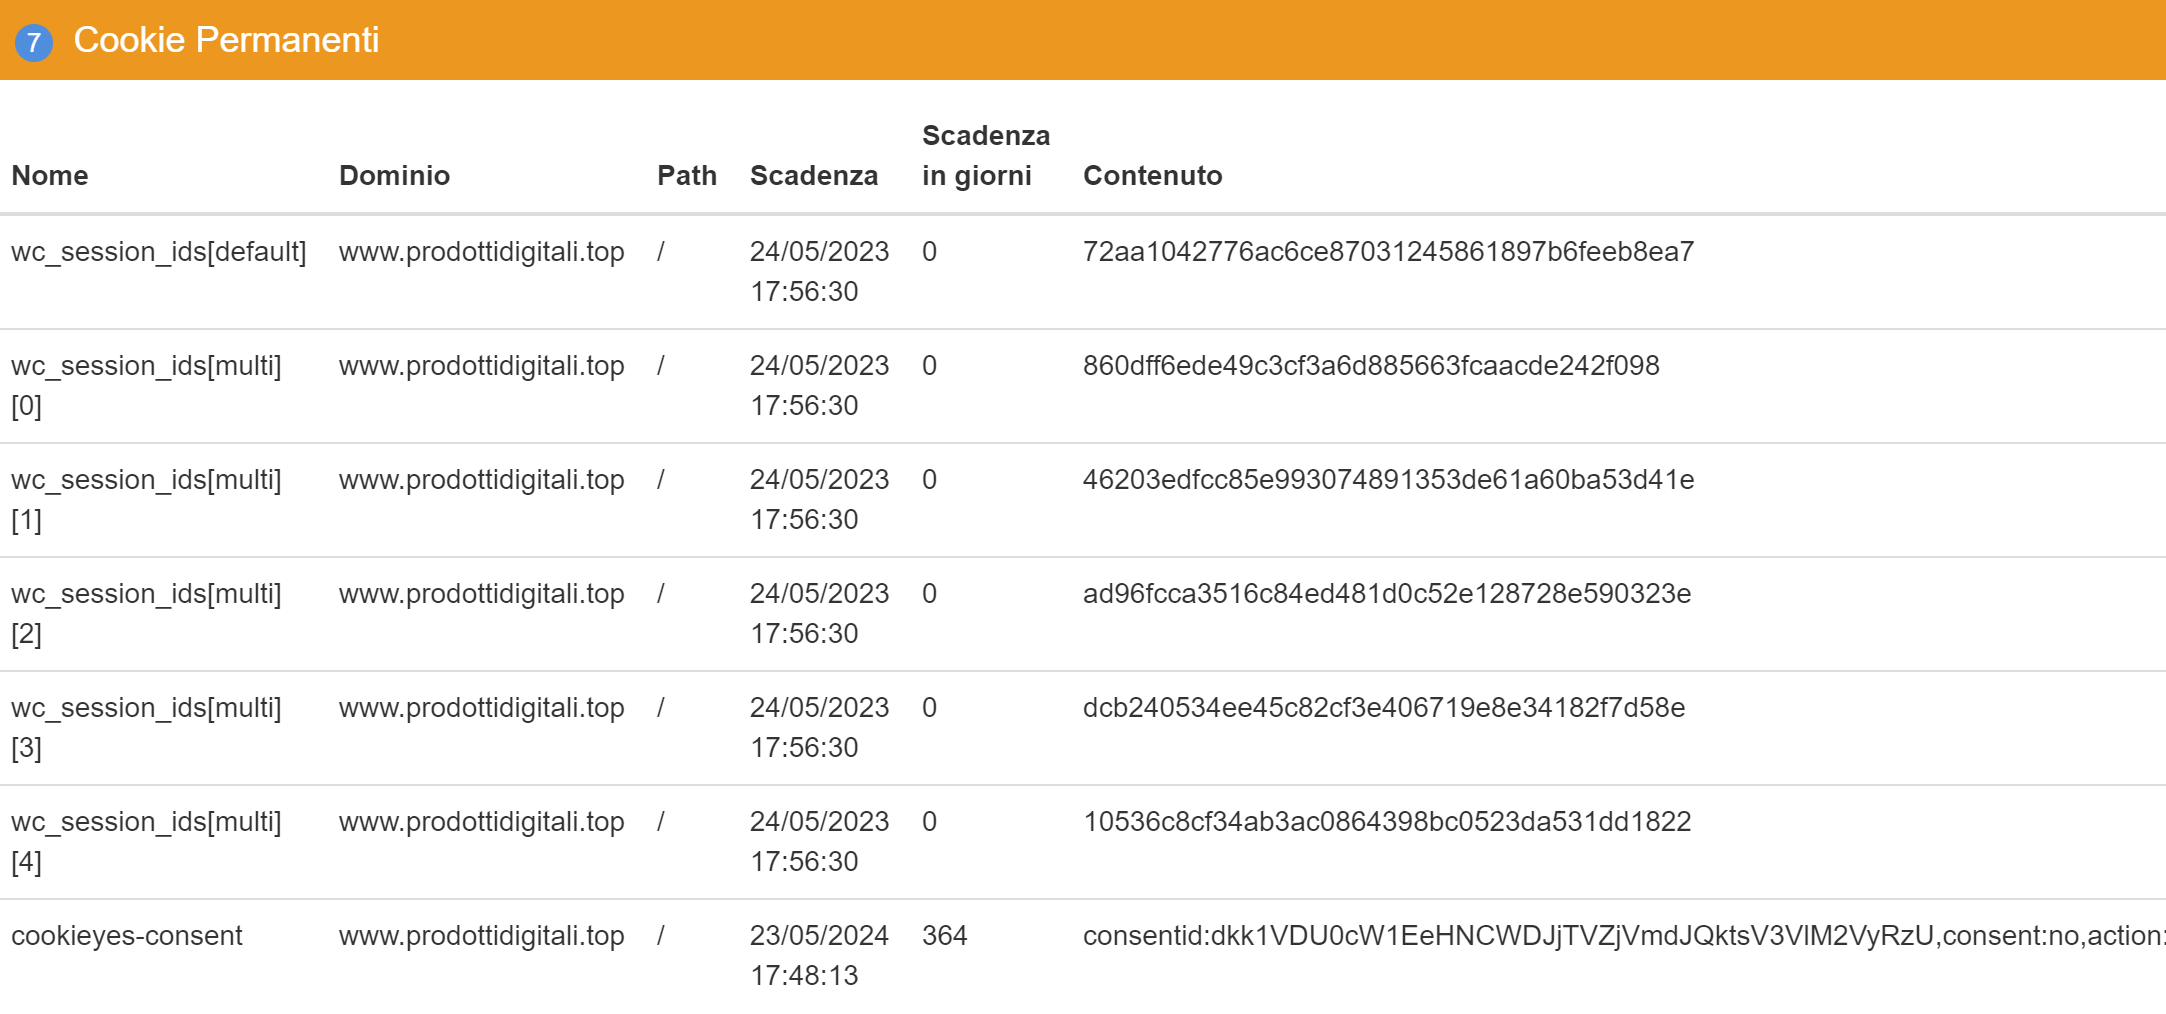2166x1014 pixels.
Task: Select the wc_session_ids[multi][4] cookie name
Action: tap(146, 842)
